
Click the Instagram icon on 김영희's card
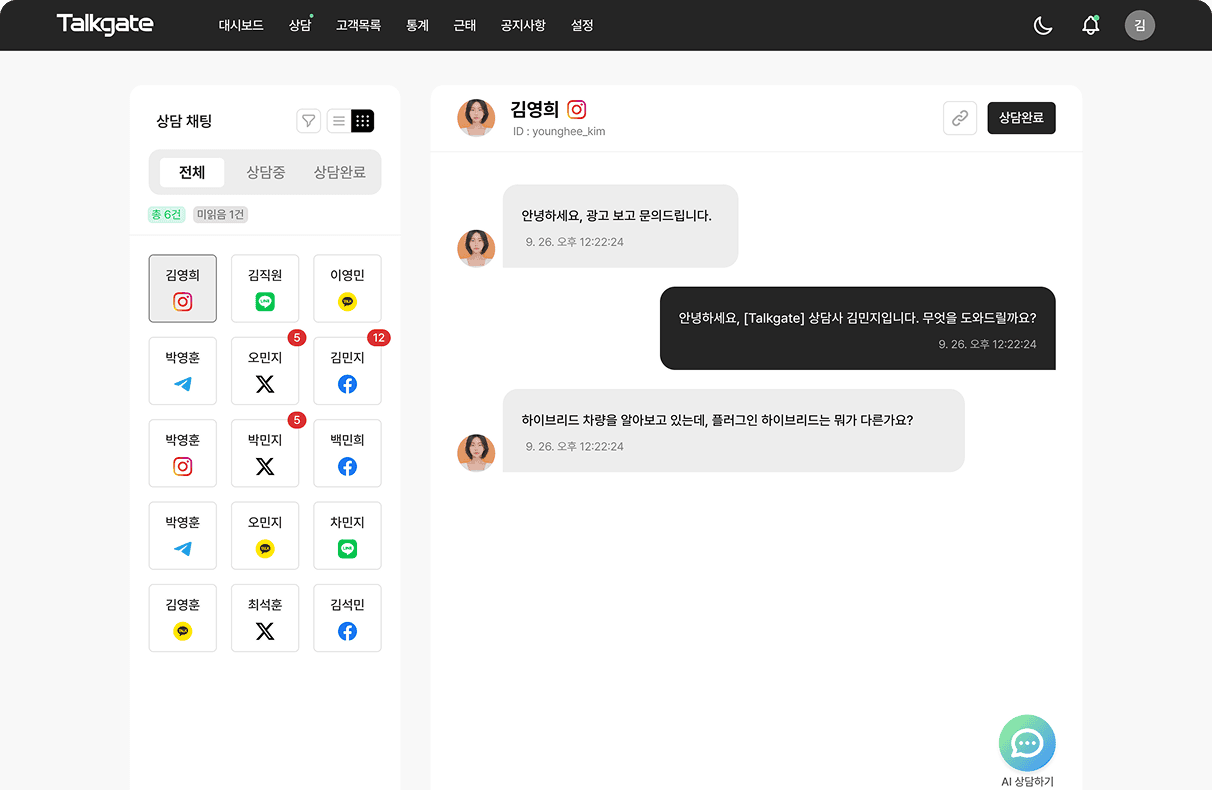182,302
